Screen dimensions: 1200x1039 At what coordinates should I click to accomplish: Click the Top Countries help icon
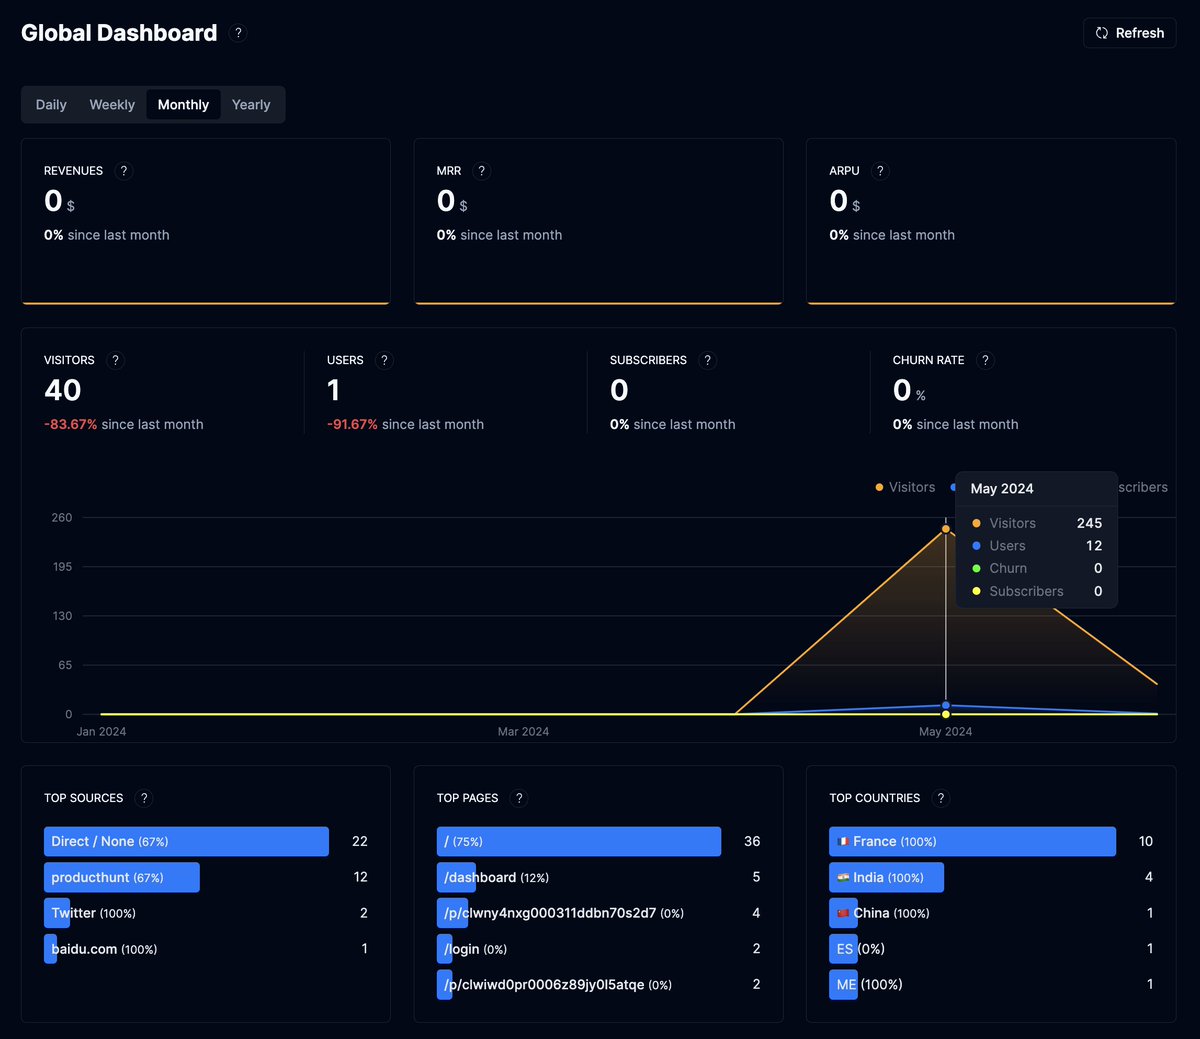coord(940,798)
